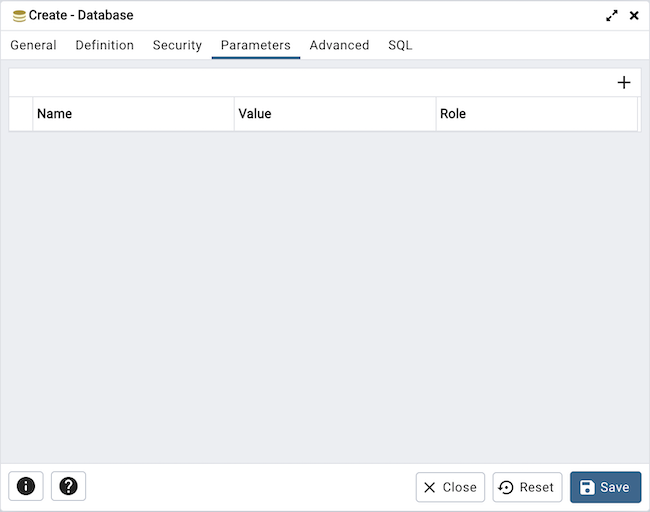The image size is (650, 512).
Task: Open the info button at bottom left
Action: tap(26, 487)
